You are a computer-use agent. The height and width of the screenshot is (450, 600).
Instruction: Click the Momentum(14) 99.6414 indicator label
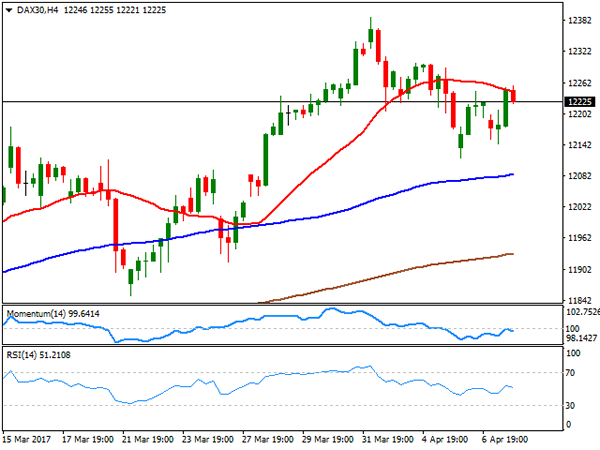pyautogui.click(x=53, y=314)
